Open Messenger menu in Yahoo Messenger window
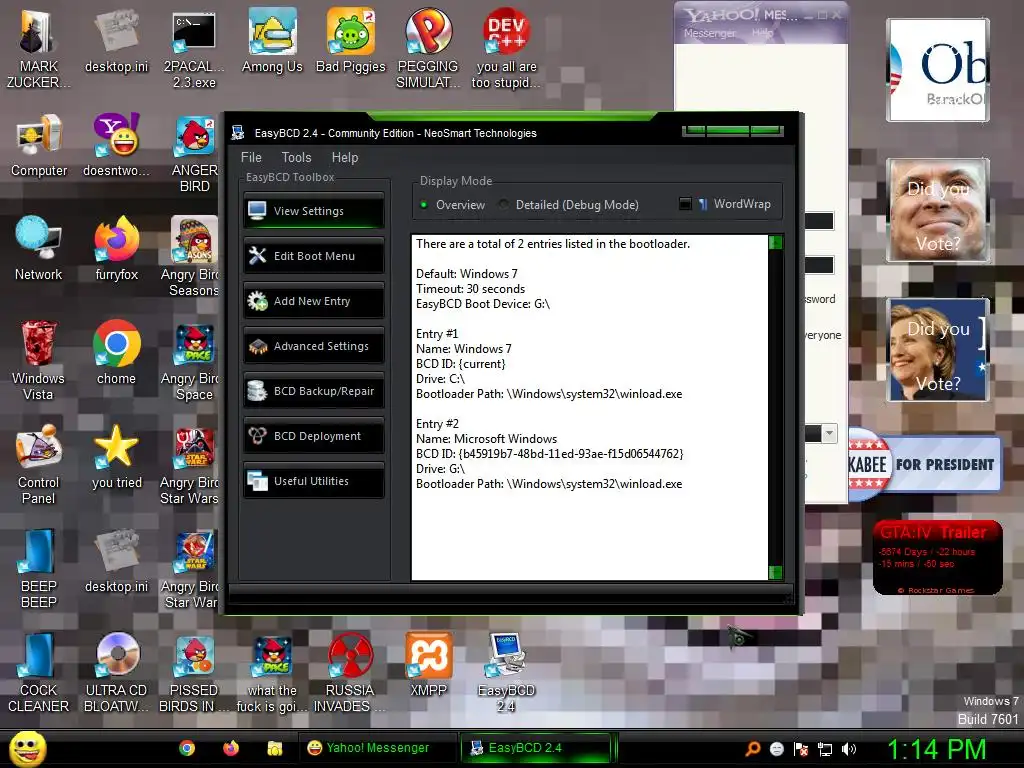The width and height of the screenshot is (1024, 768). point(709,33)
